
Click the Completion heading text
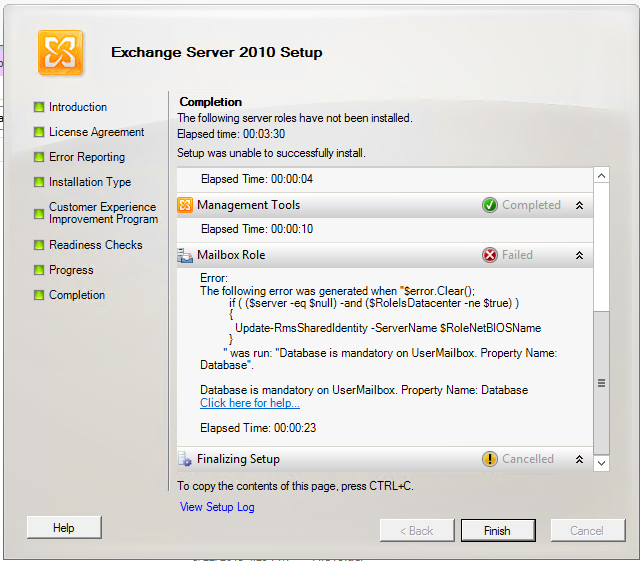point(211,102)
